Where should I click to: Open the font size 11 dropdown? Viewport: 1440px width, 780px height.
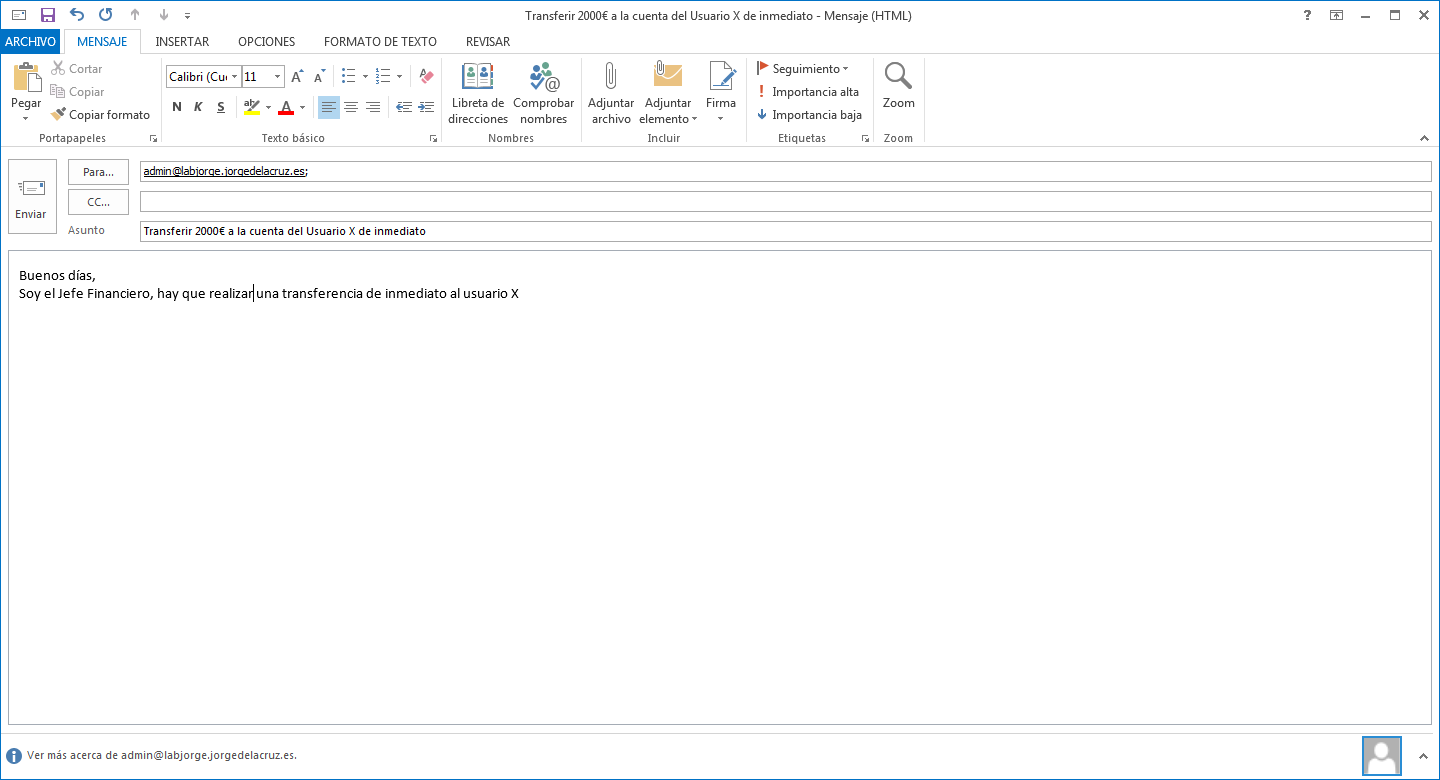[x=277, y=77]
